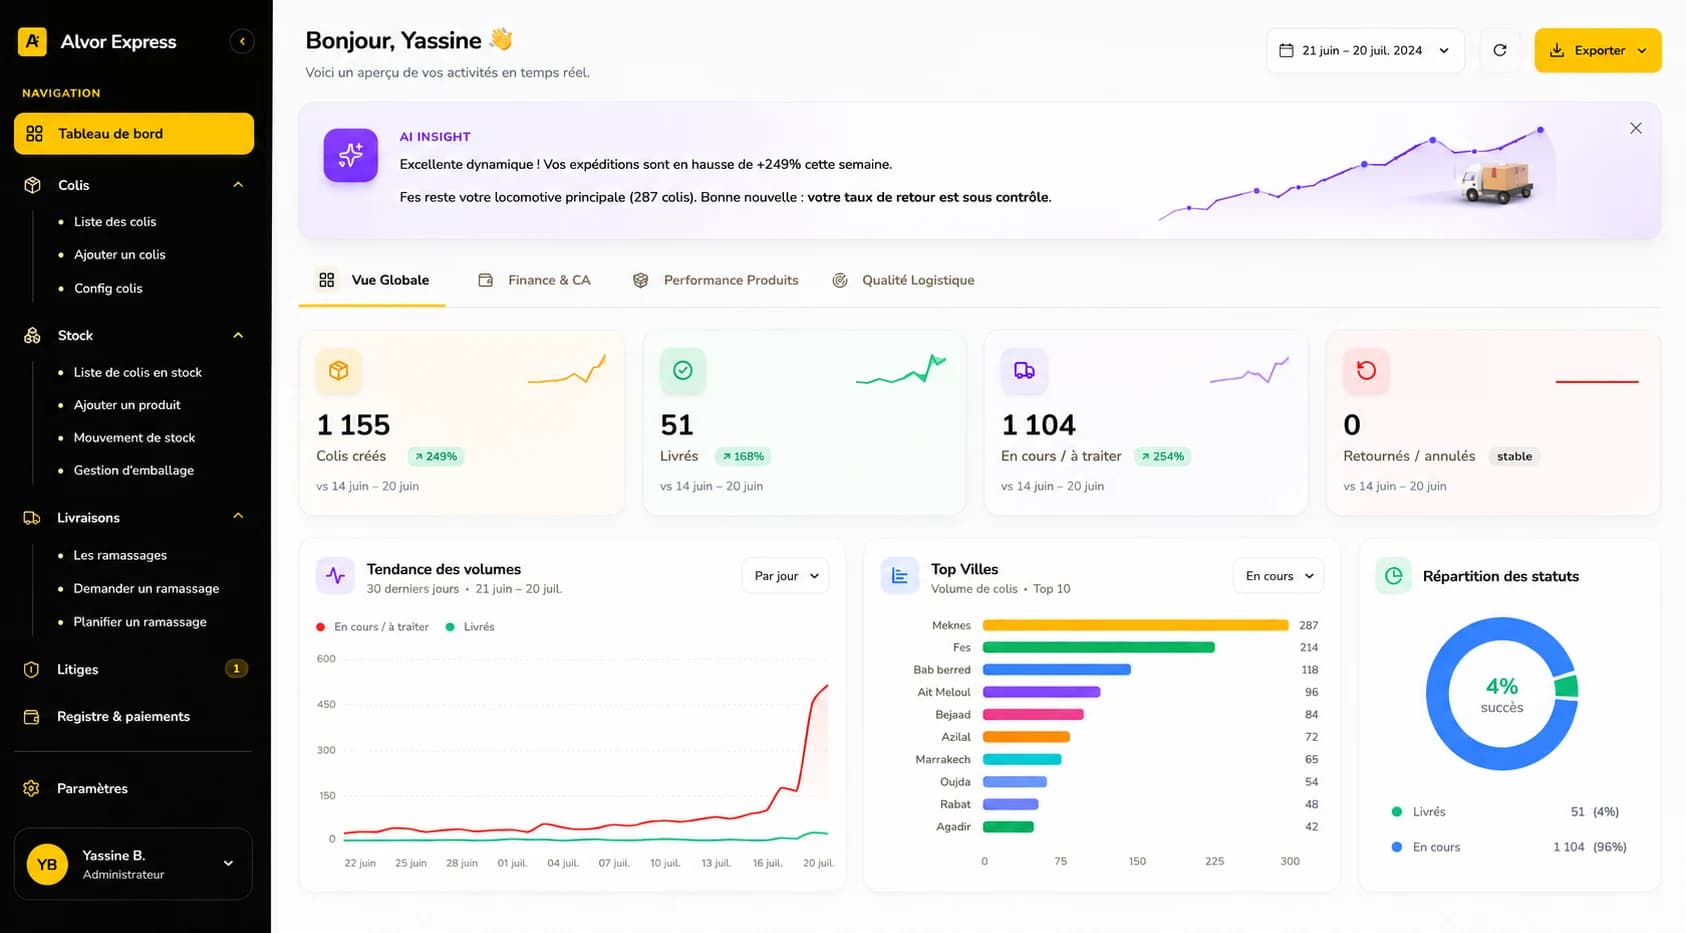Click the Tendance des volumes pulse icon
Image resolution: width=1686 pixels, height=933 pixels.
pyautogui.click(x=335, y=576)
